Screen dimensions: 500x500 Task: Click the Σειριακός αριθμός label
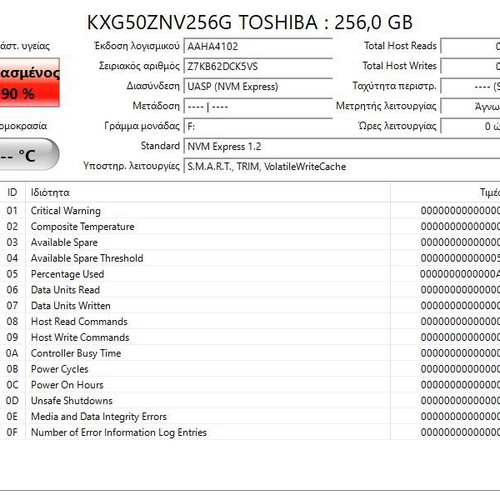tap(139, 66)
